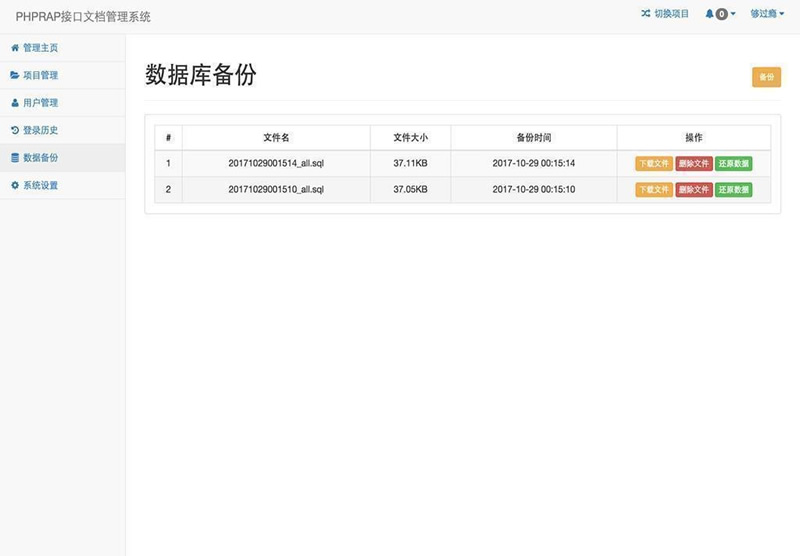Expand the notification count dropdown arrow

[733, 14]
